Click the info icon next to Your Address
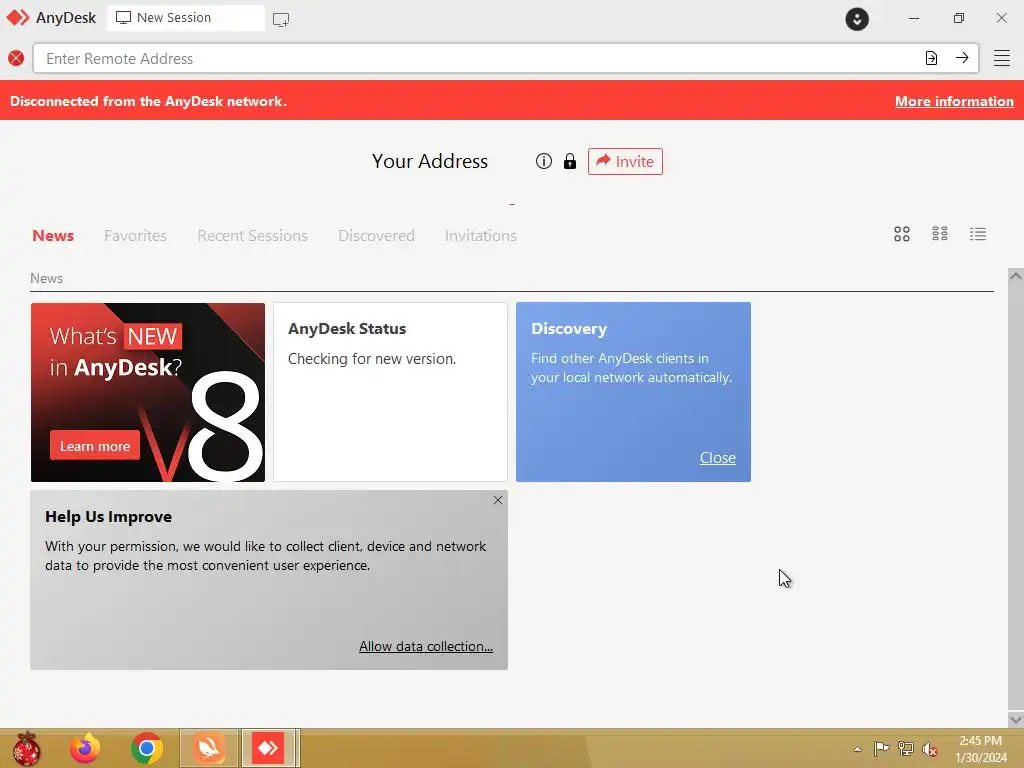The image size is (1024, 768). click(x=543, y=161)
